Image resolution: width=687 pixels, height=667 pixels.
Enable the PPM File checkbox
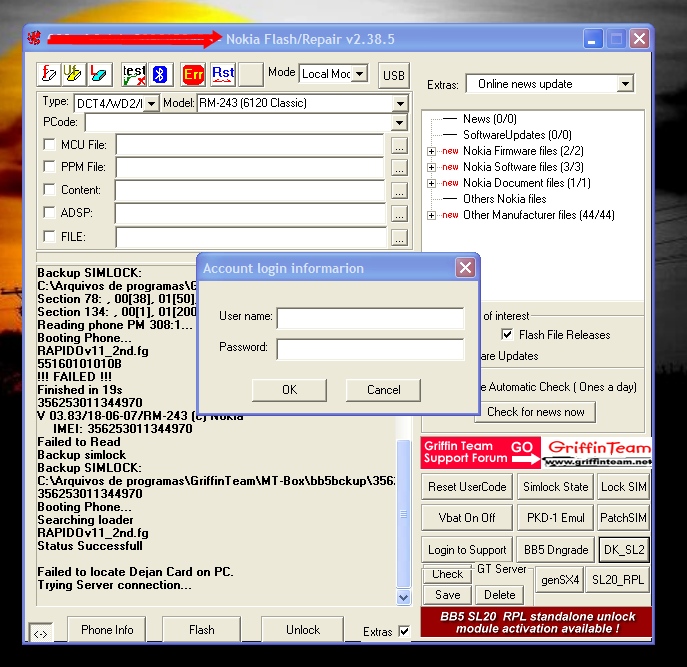[50, 167]
